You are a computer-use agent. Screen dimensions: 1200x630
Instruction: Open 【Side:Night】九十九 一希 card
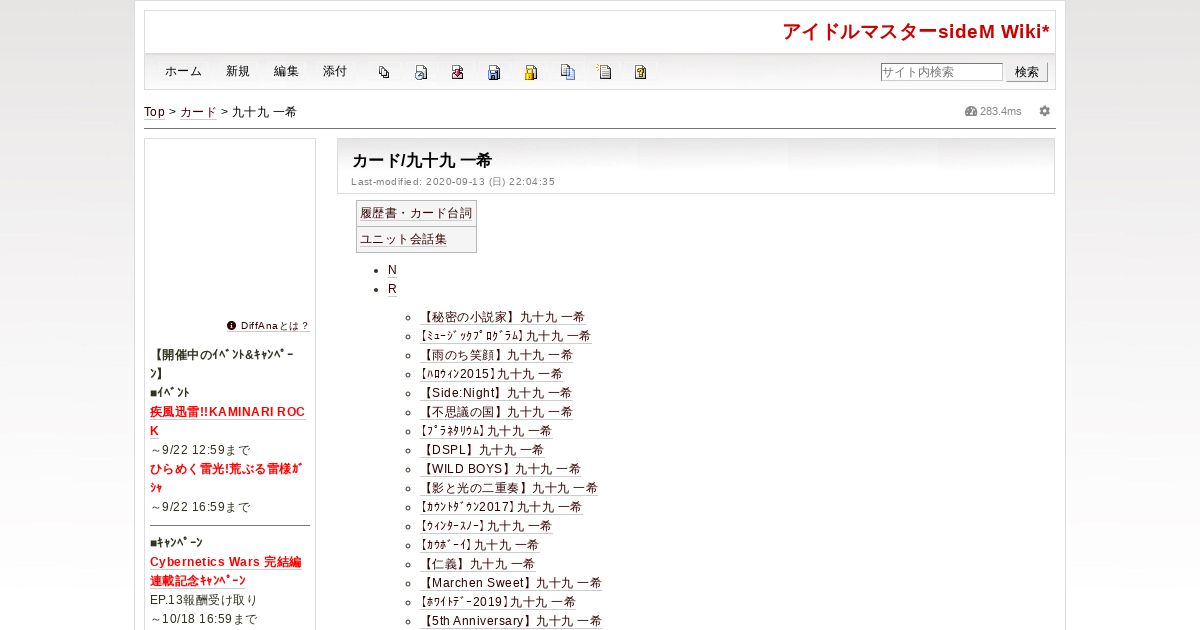pos(496,393)
